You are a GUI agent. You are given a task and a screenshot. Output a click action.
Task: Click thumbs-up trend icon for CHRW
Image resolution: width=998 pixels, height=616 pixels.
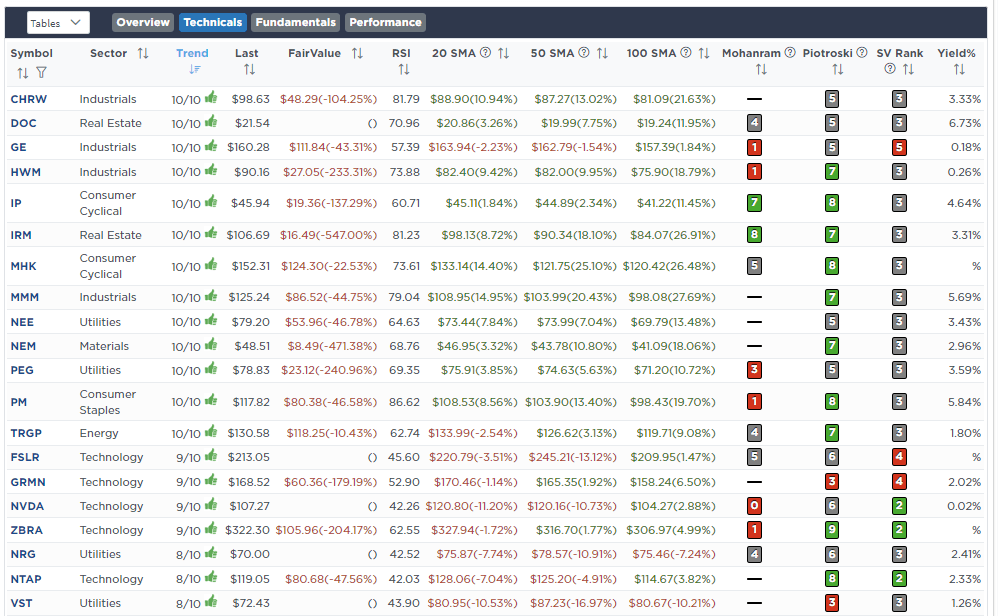(x=211, y=98)
